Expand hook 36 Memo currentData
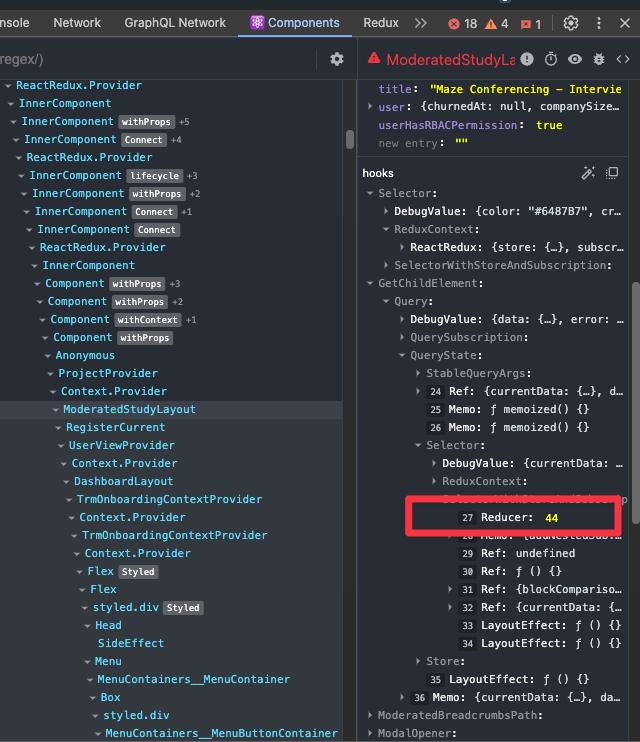Viewport: 640px width, 742px height. point(402,697)
